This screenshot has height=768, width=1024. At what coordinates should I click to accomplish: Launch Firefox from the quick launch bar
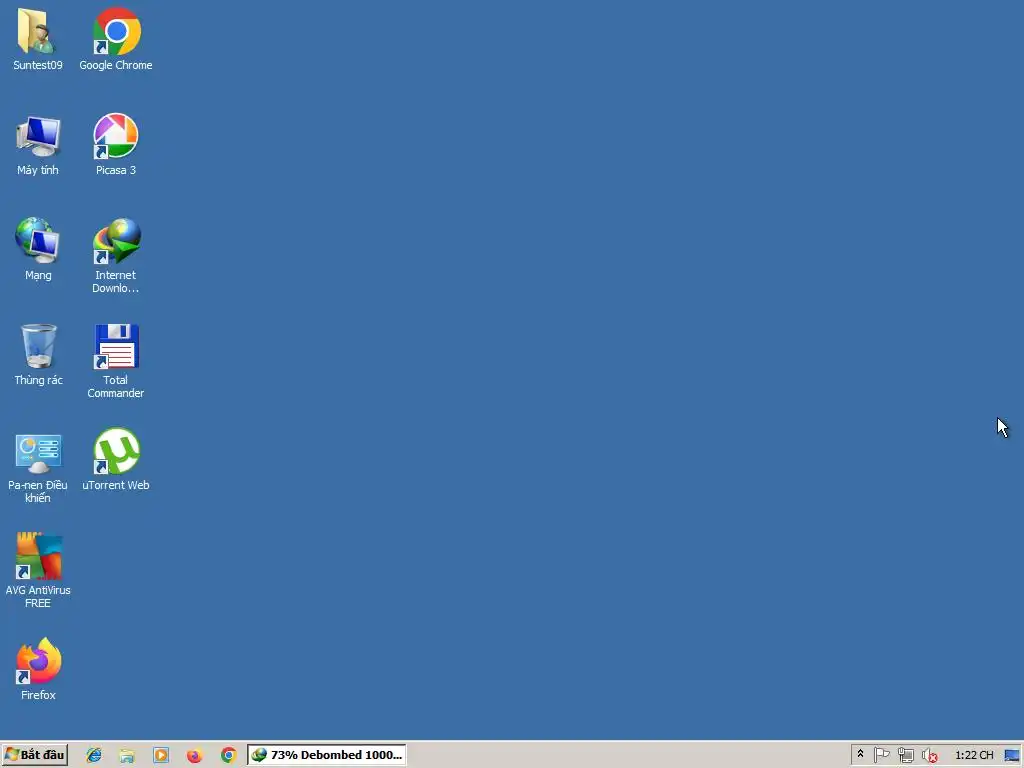[x=195, y=756]
